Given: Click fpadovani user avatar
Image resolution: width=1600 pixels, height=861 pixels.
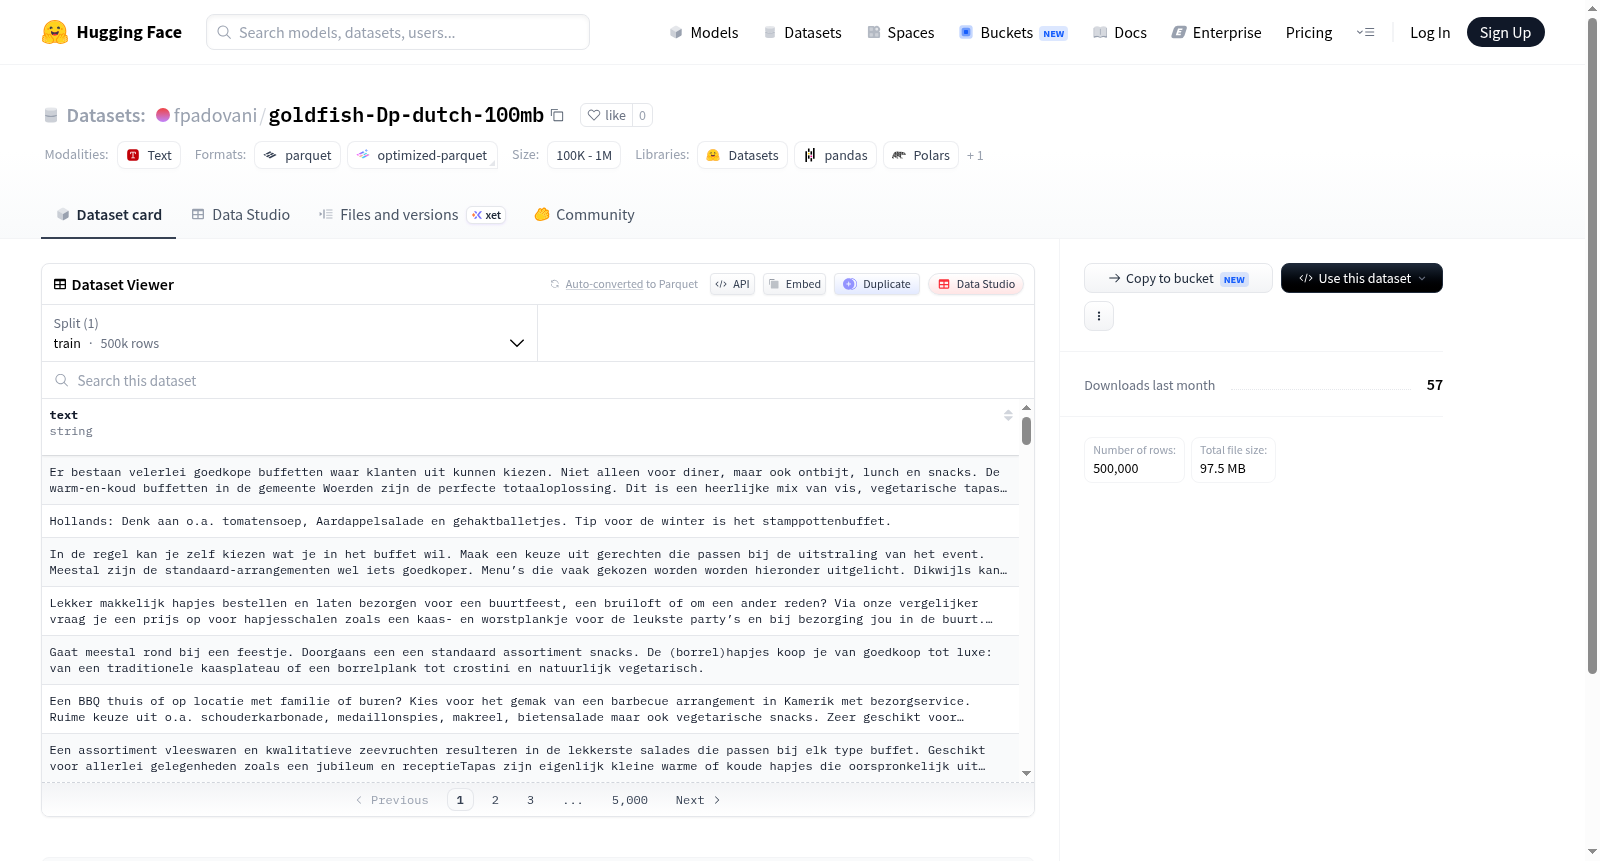Looking at the screenshot, I should 163,115.
